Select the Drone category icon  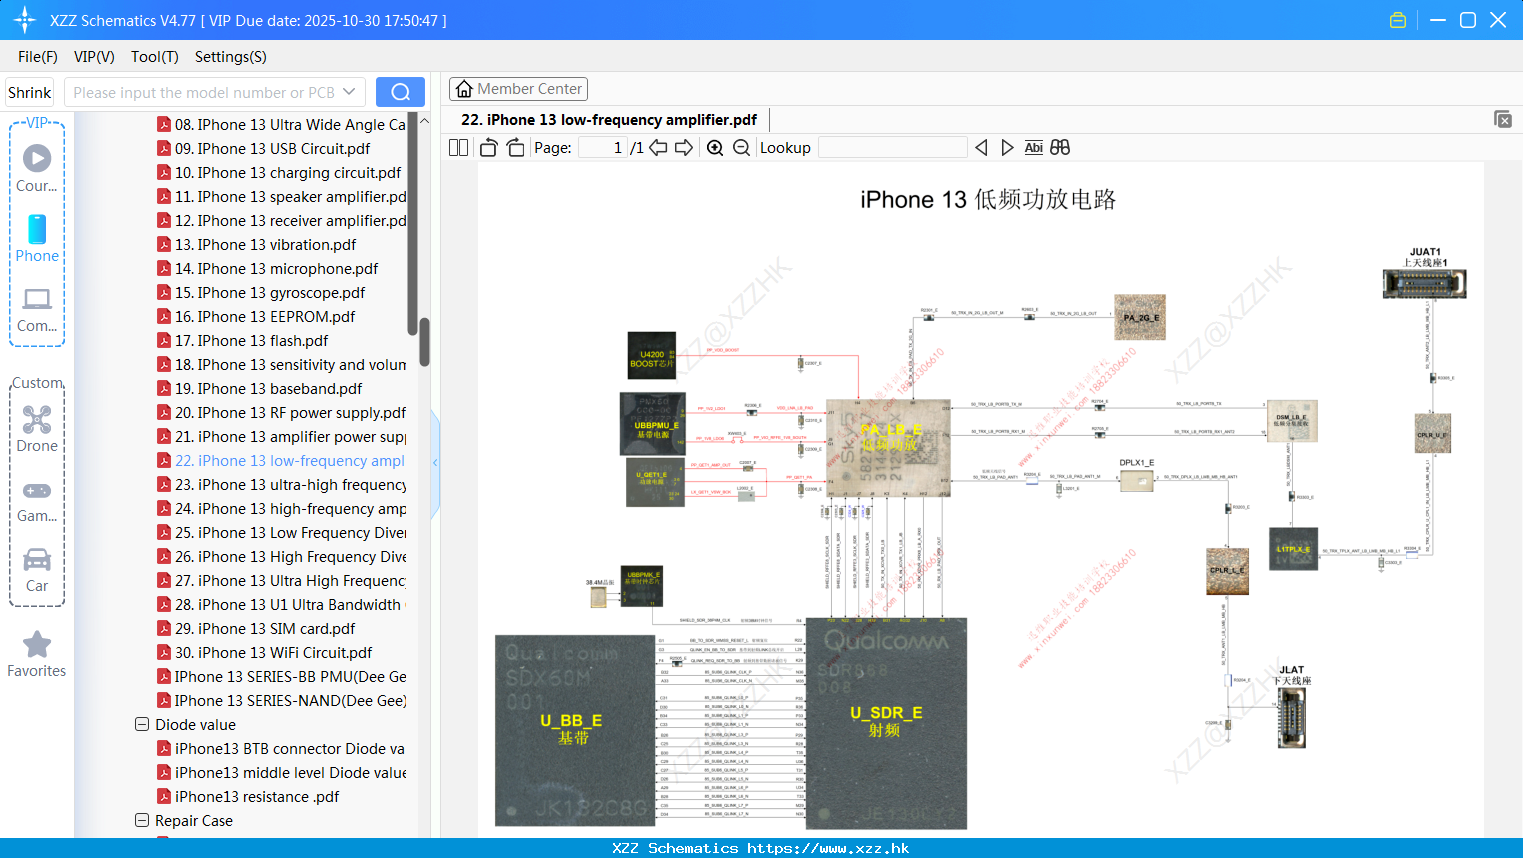click(37, 428)
